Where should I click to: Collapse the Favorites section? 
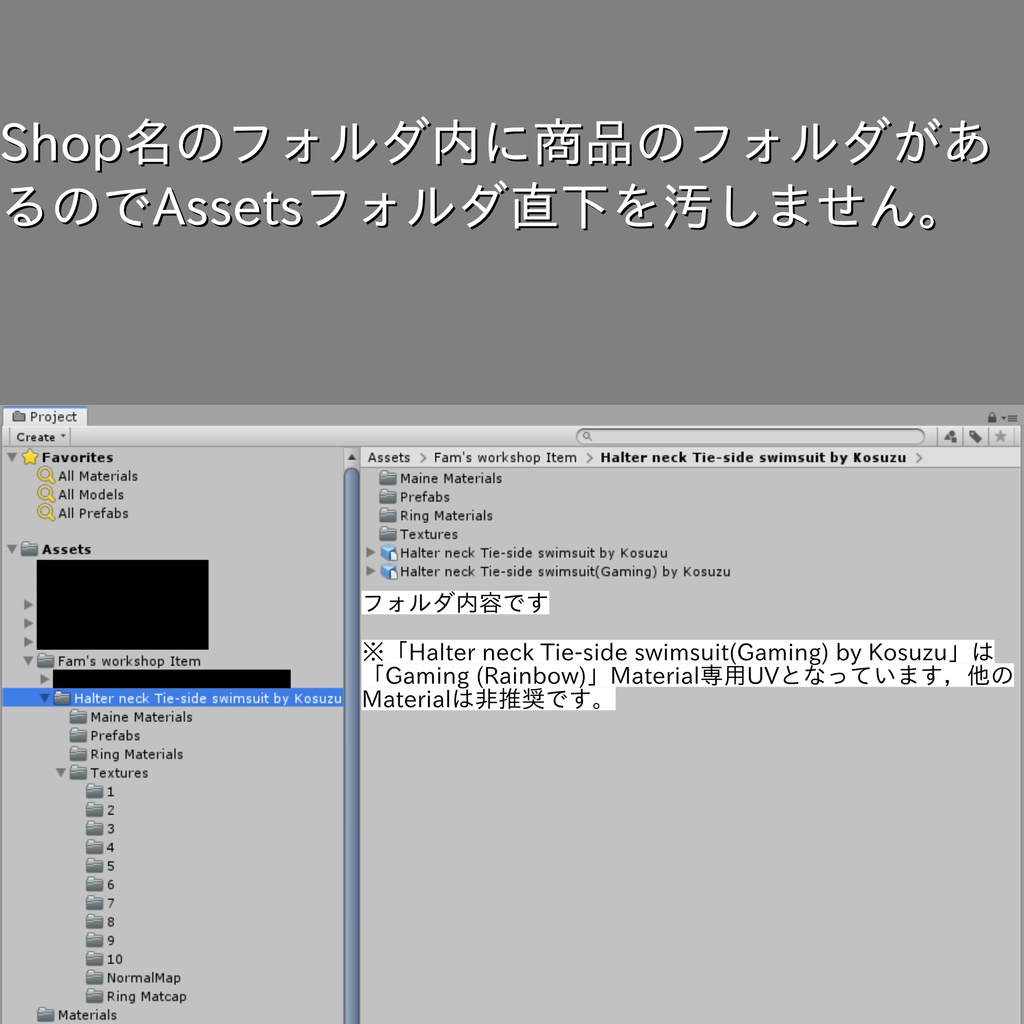(x=10, y=457)
